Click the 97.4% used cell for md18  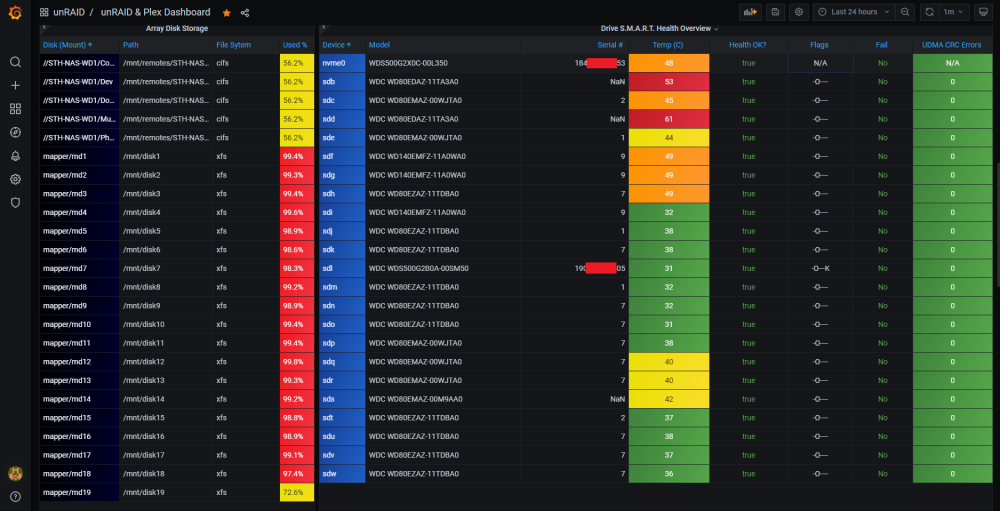point(297,474)
